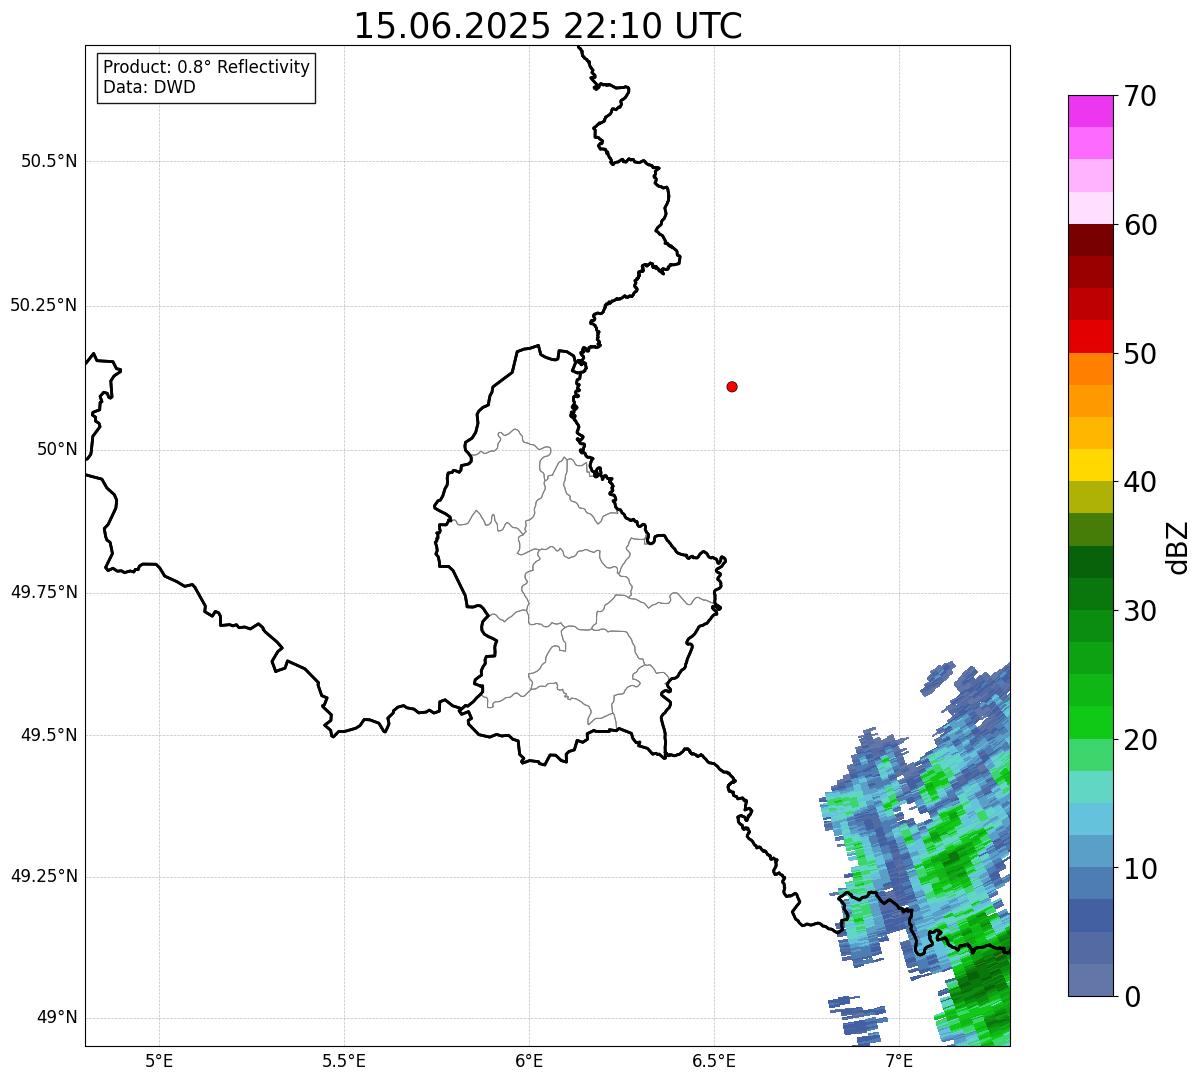Screen dimensions: 1202x1081
Task: Click the 'dBZ' colorbar label
Action: coord(1178,547)
